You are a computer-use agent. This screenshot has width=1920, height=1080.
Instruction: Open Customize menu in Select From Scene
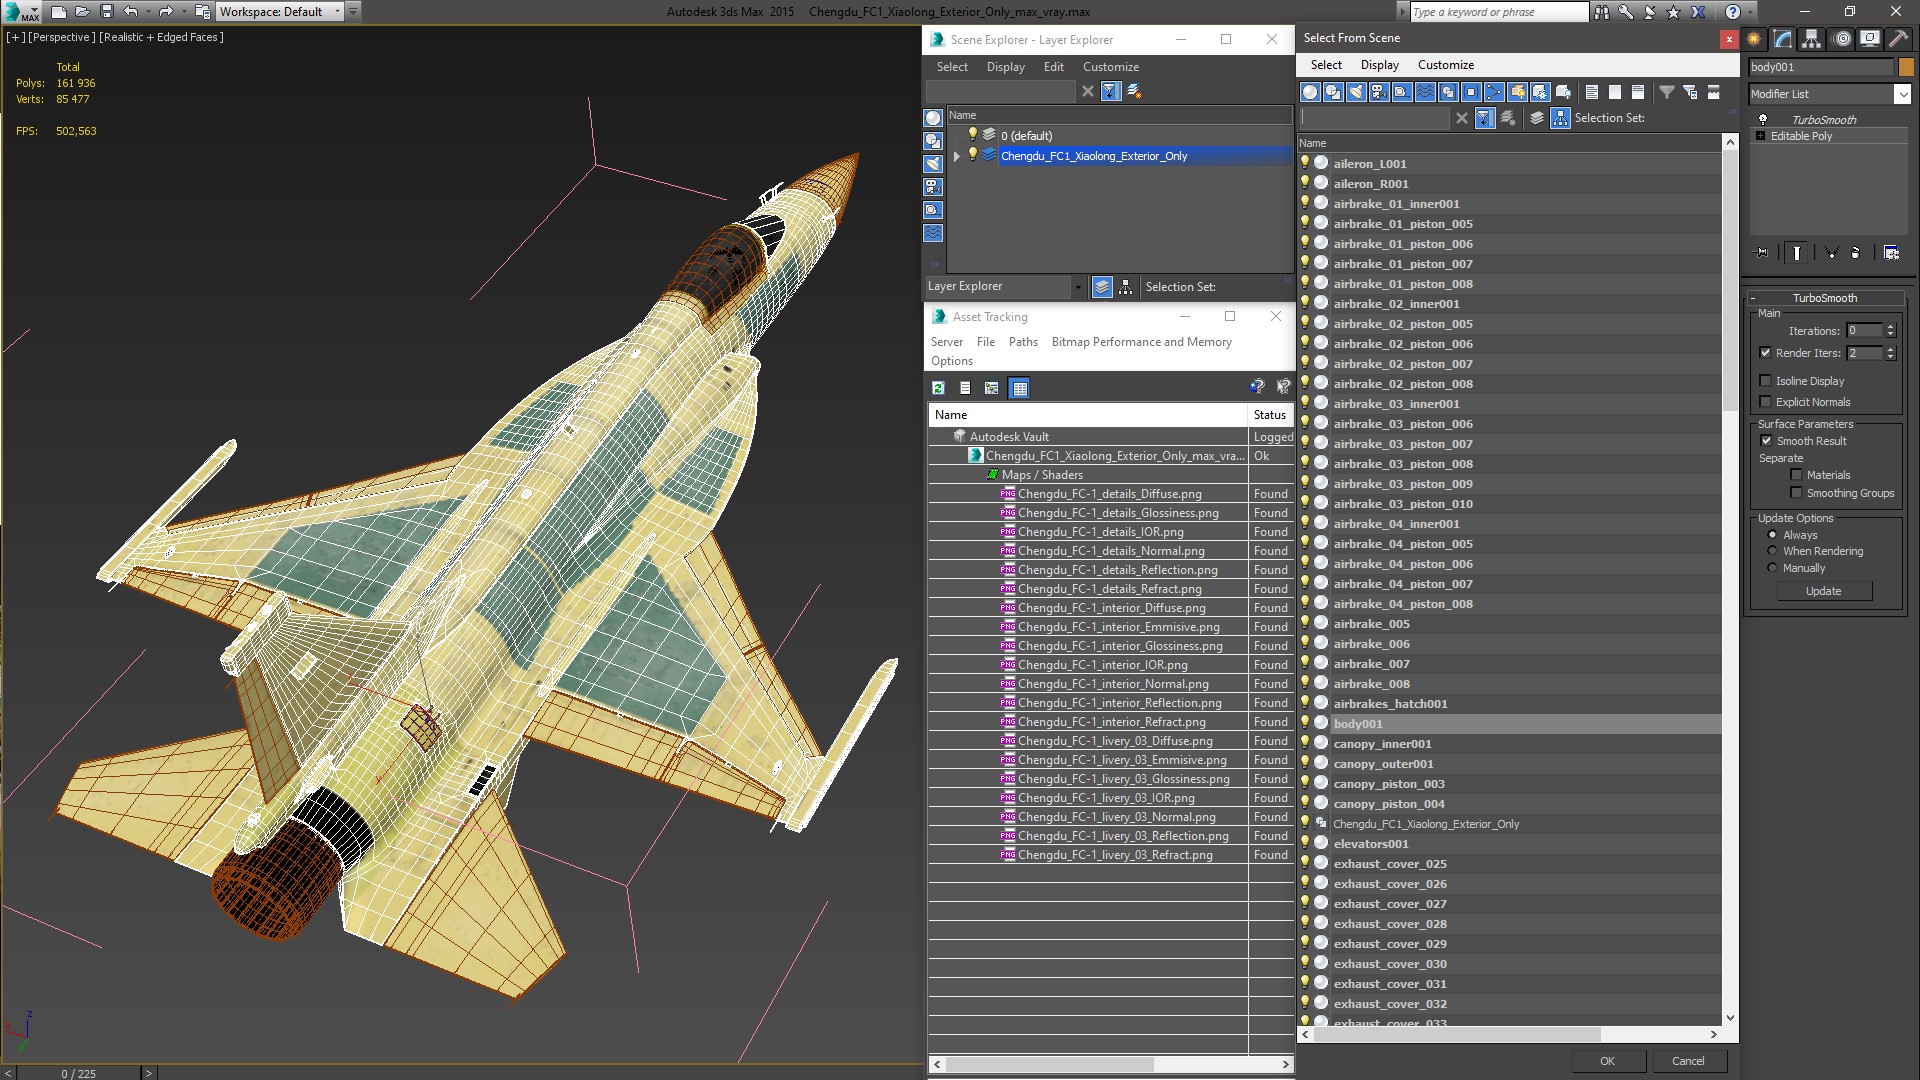tap(1445, 65)
